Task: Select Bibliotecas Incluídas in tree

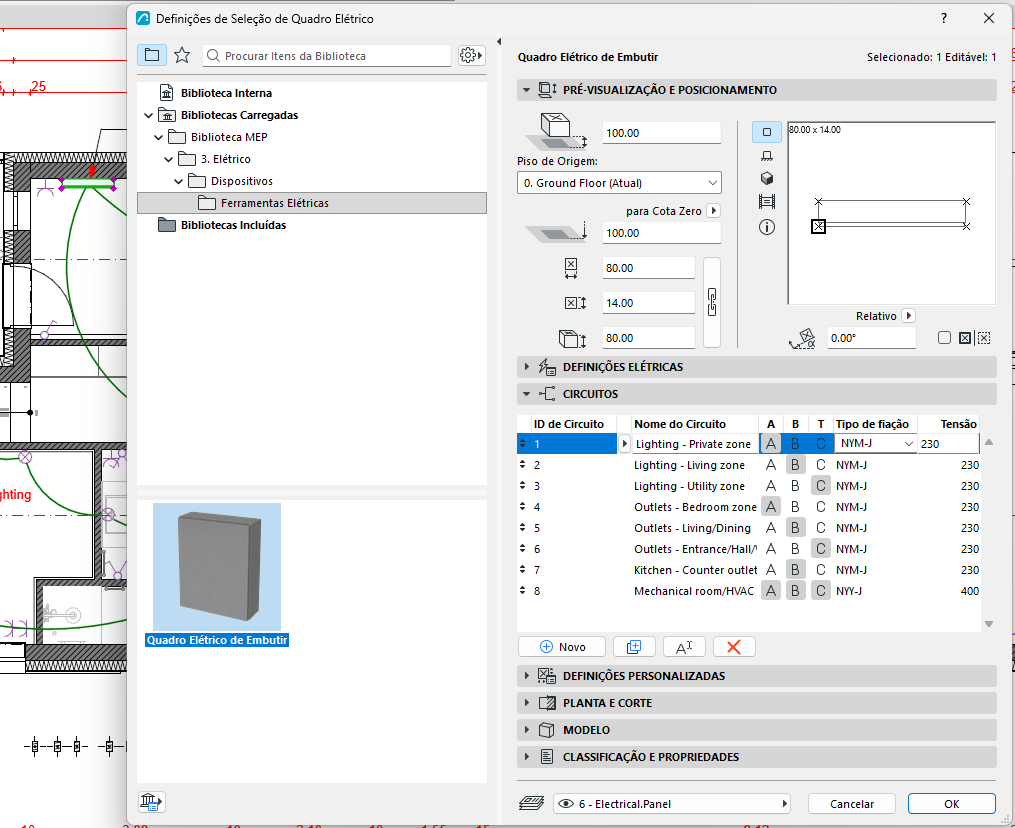Action: tap(233, 225)
